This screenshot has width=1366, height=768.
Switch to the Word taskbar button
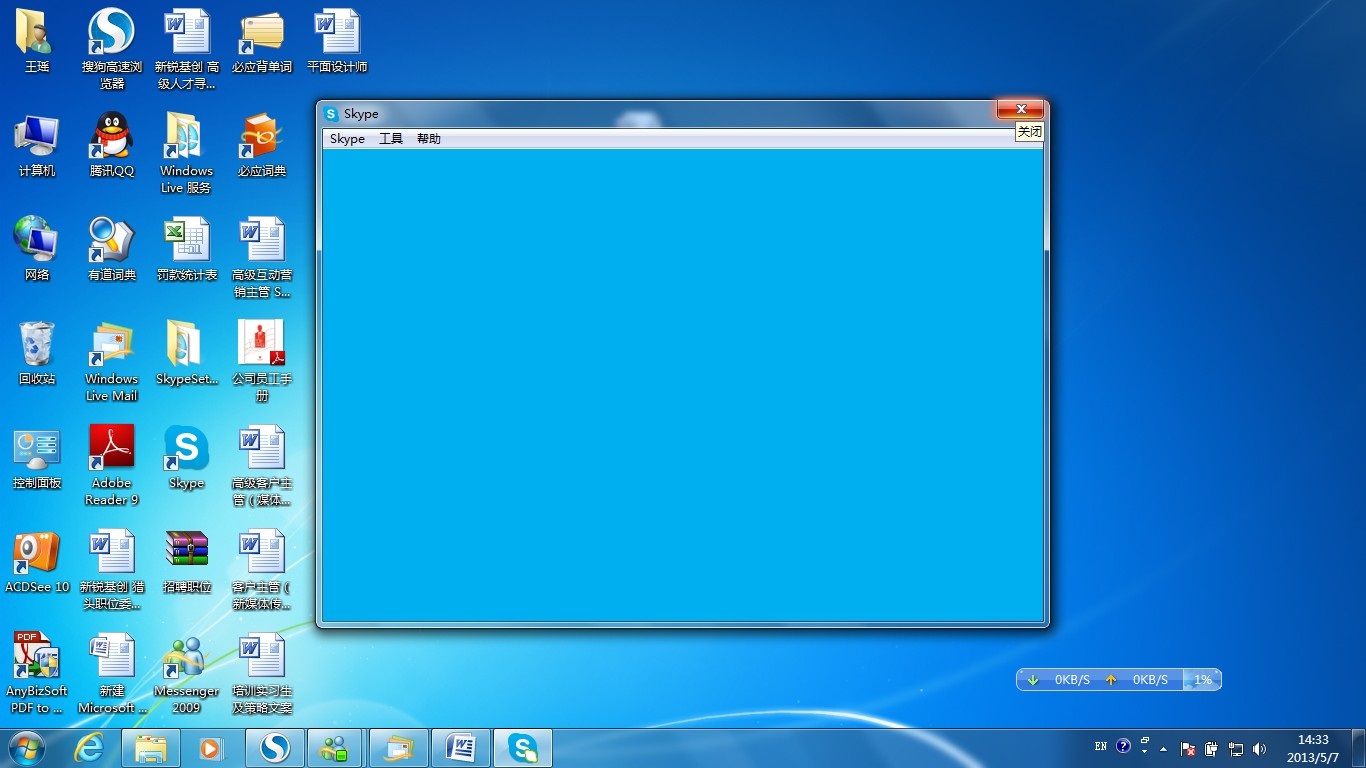[x=460, y=748]
